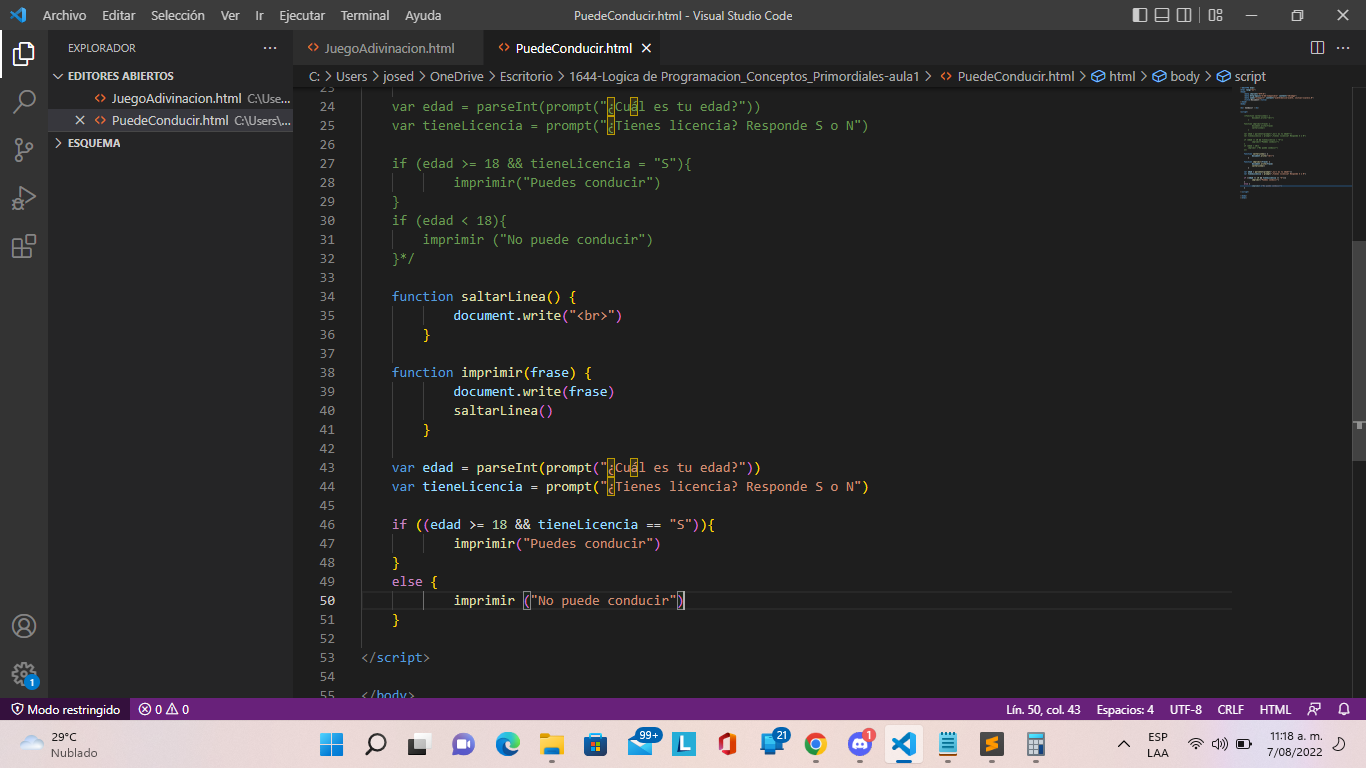Close PuedeConducir.html in open editors list
Image resolution: width=1366 pixels, height=768 pixels.
80,120
